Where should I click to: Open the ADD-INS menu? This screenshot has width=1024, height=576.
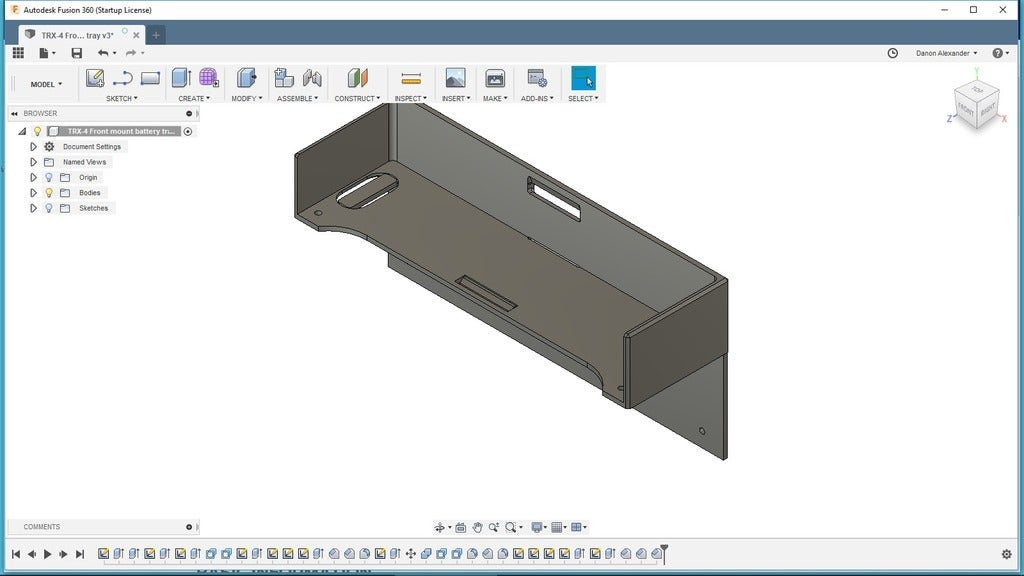(537, 99)
